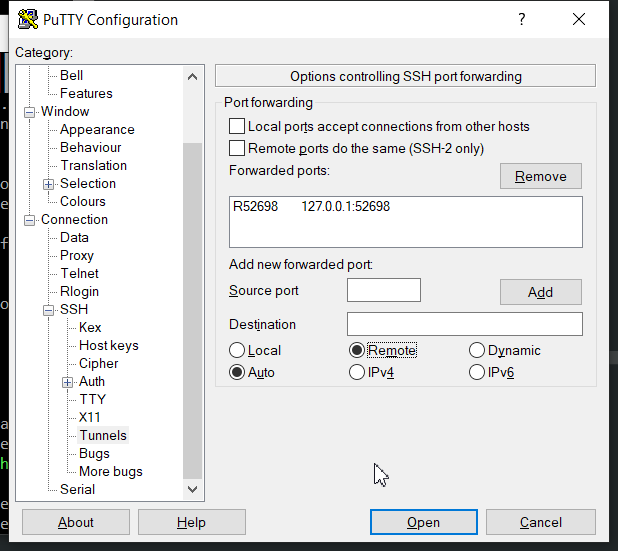Open the Cipher category

click(98, 364)
